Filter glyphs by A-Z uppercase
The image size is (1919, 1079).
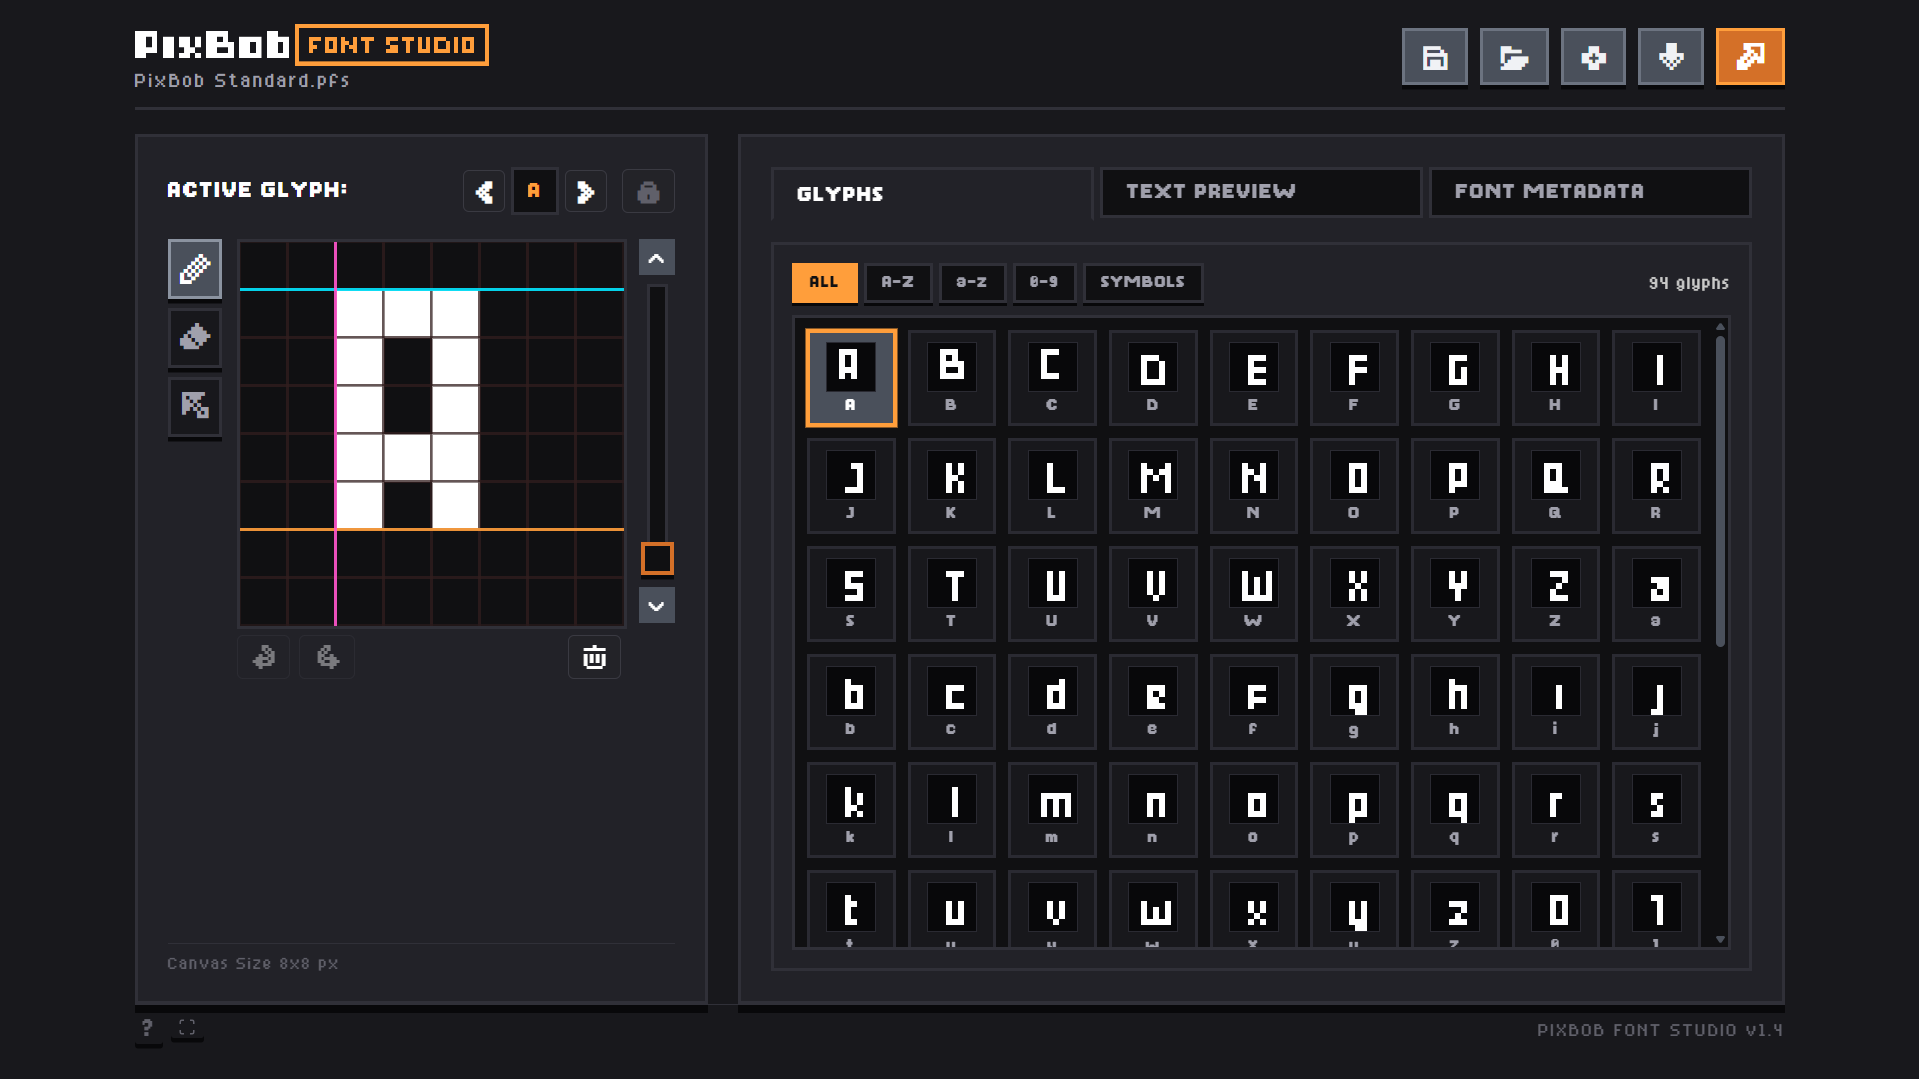pyautogui.click(x=898, y=283)
